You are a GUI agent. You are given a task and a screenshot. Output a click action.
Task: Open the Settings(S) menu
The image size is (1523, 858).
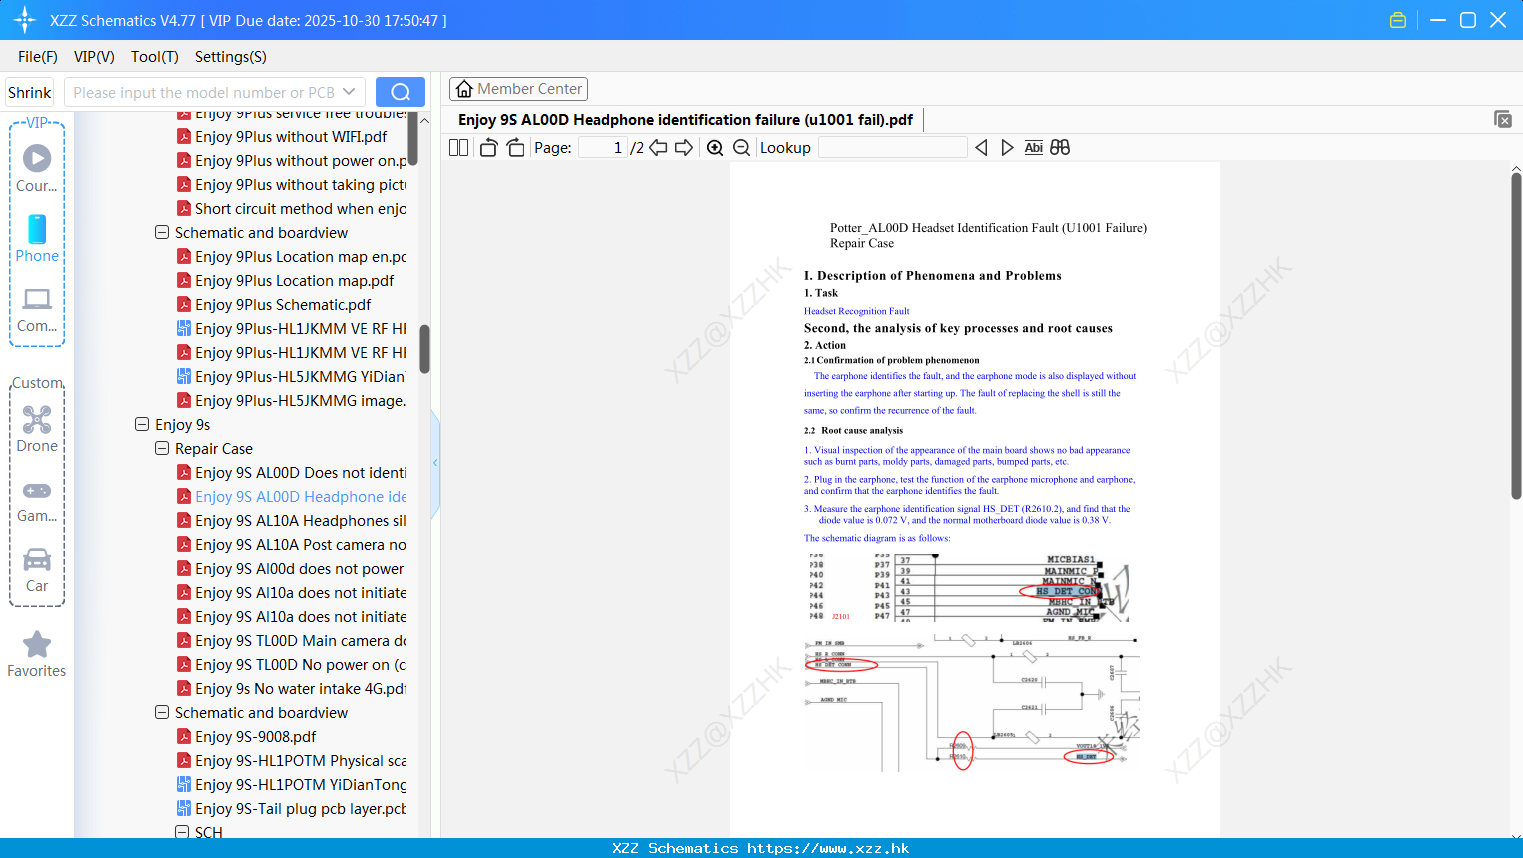[x=231, y=57]
